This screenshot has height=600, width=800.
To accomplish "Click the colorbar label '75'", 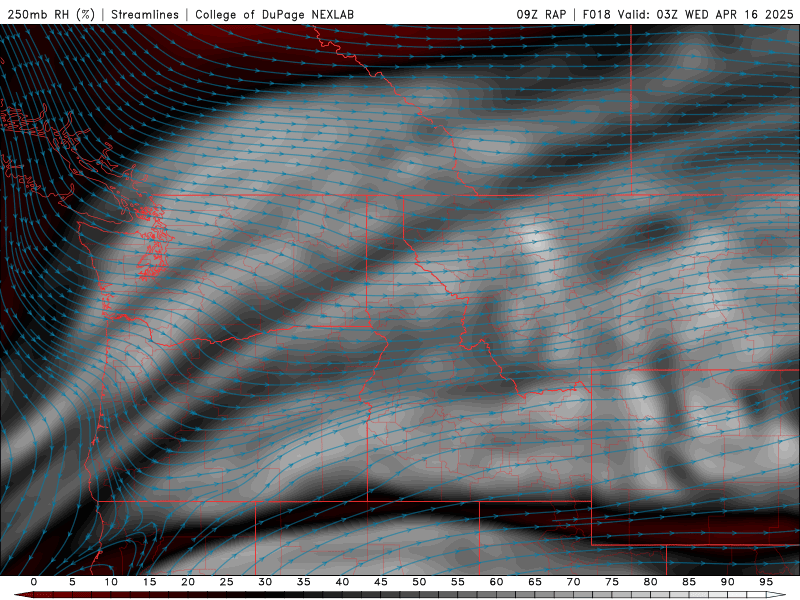I will [x=612, y=582].
